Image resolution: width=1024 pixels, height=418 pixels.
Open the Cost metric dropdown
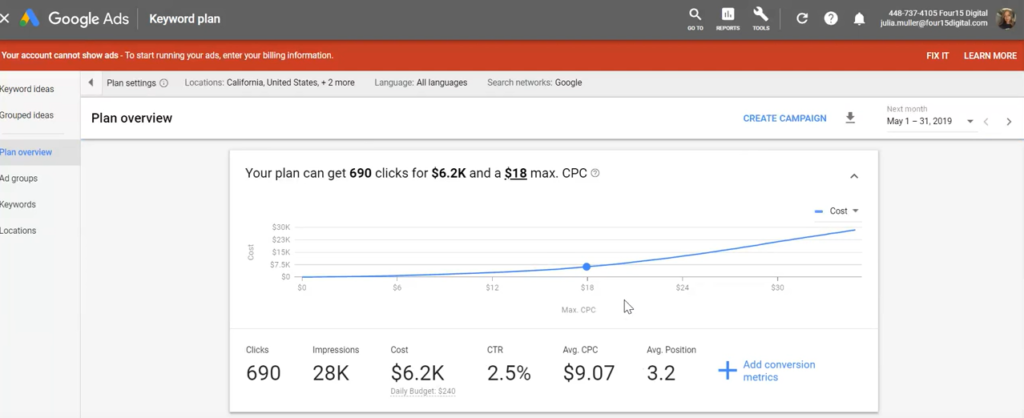(837, 211)
